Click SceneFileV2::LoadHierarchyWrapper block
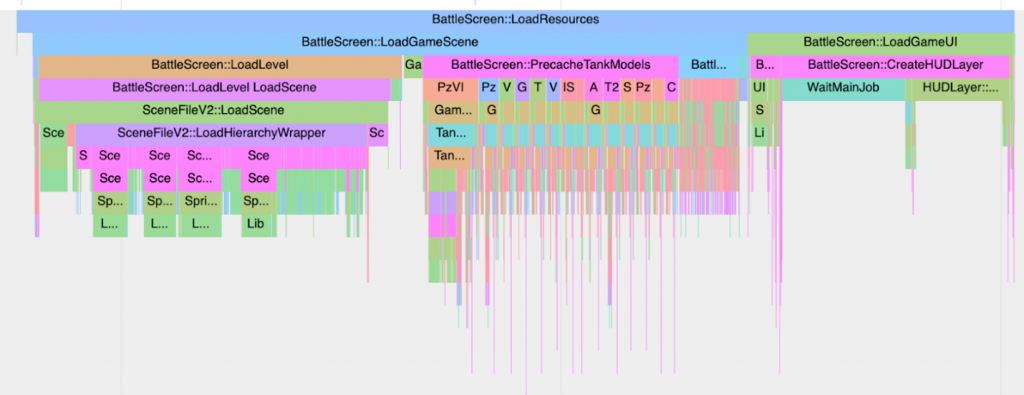 click(221, 134)
